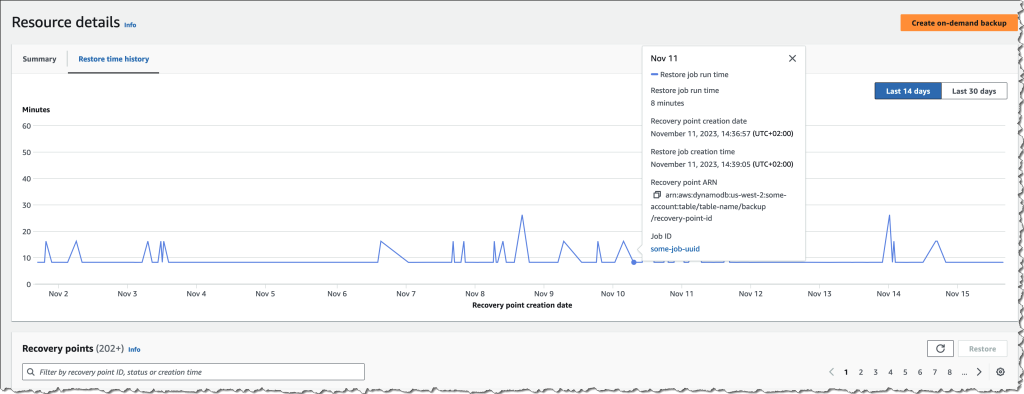
Task: Click the 8 minutes value text
Action: (x=667, y=103)
